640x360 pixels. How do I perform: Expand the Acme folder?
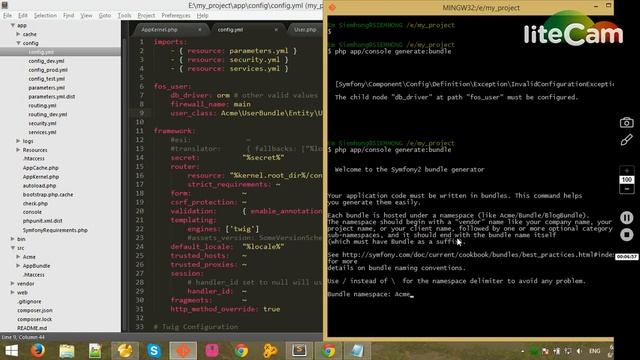18,257
